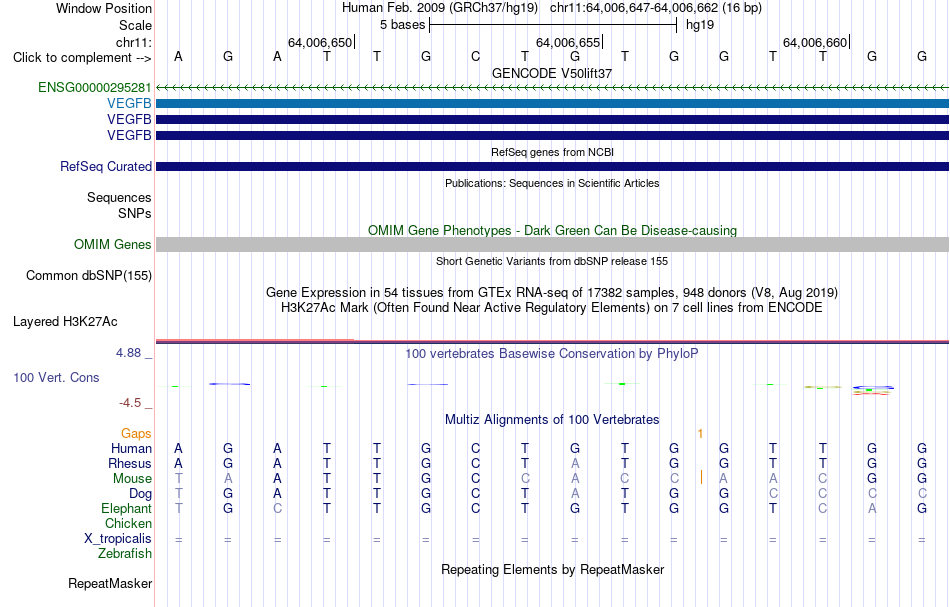Viewport: 950px width, 607px height.
Task: Click the orange insertion bar in Mouse row
Action: pyautogui.click(x=701, y=477)
